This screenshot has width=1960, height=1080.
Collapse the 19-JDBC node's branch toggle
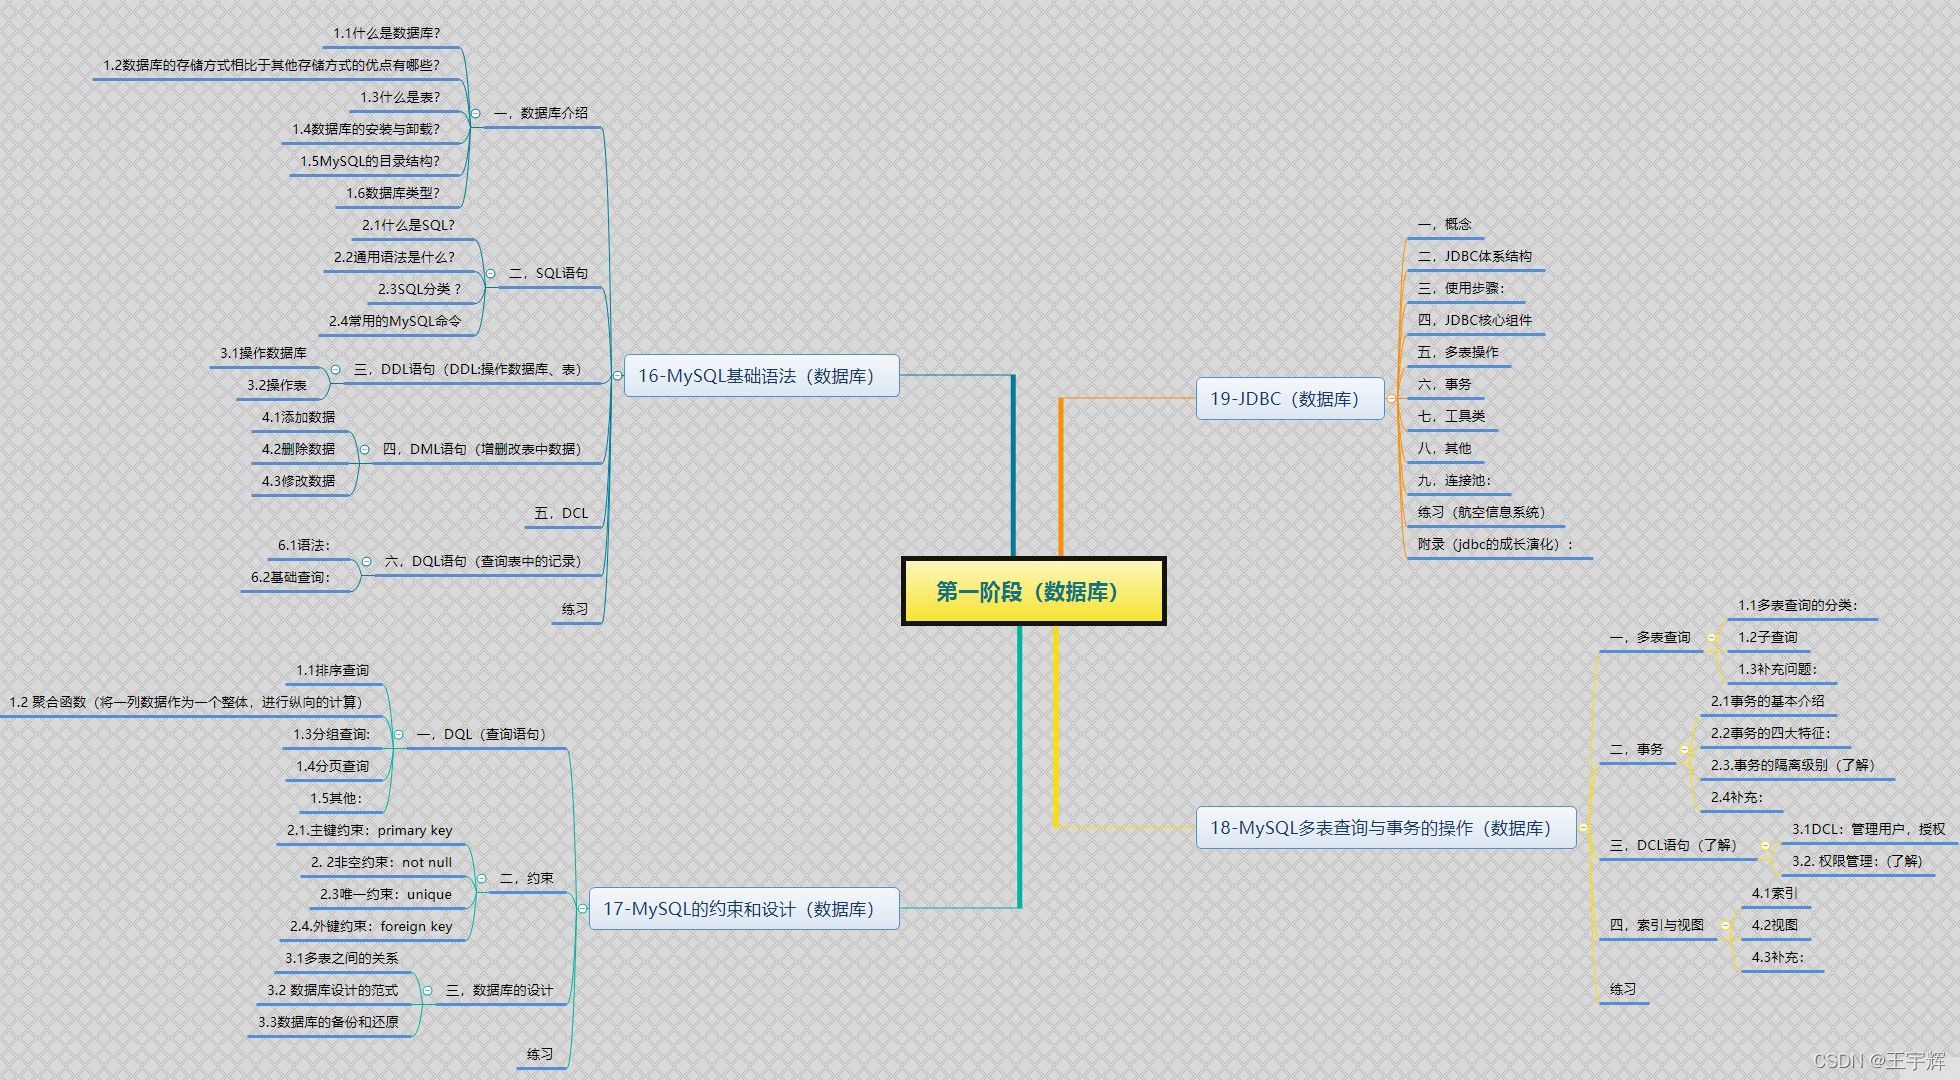click(1391, 399)
